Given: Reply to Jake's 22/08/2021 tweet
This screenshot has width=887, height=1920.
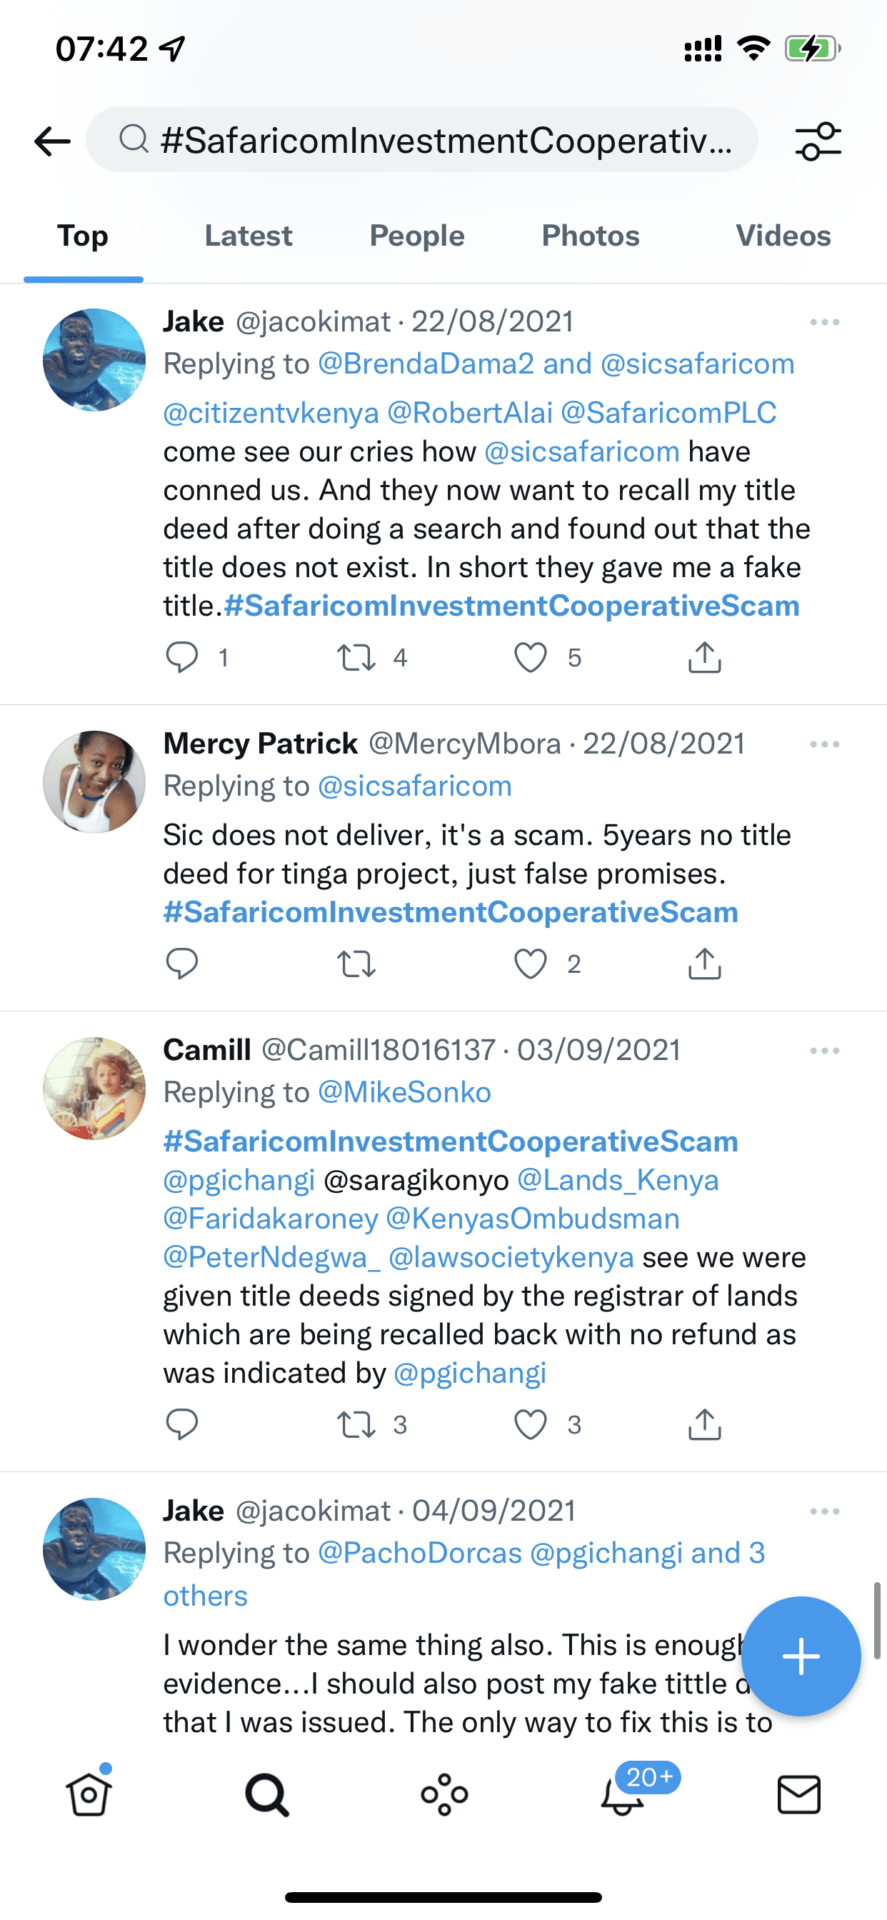Looking at the screenshot, I should 182,657.
